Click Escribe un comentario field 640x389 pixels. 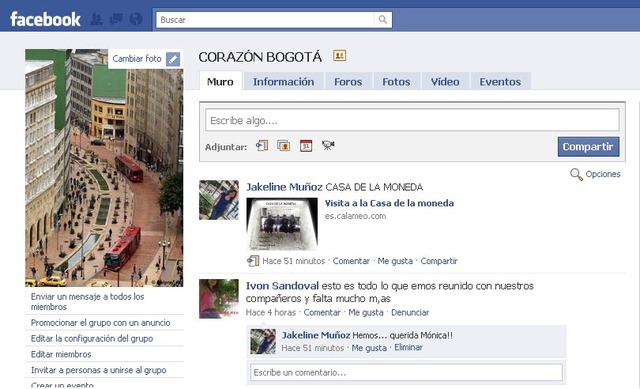coord(406,372)
